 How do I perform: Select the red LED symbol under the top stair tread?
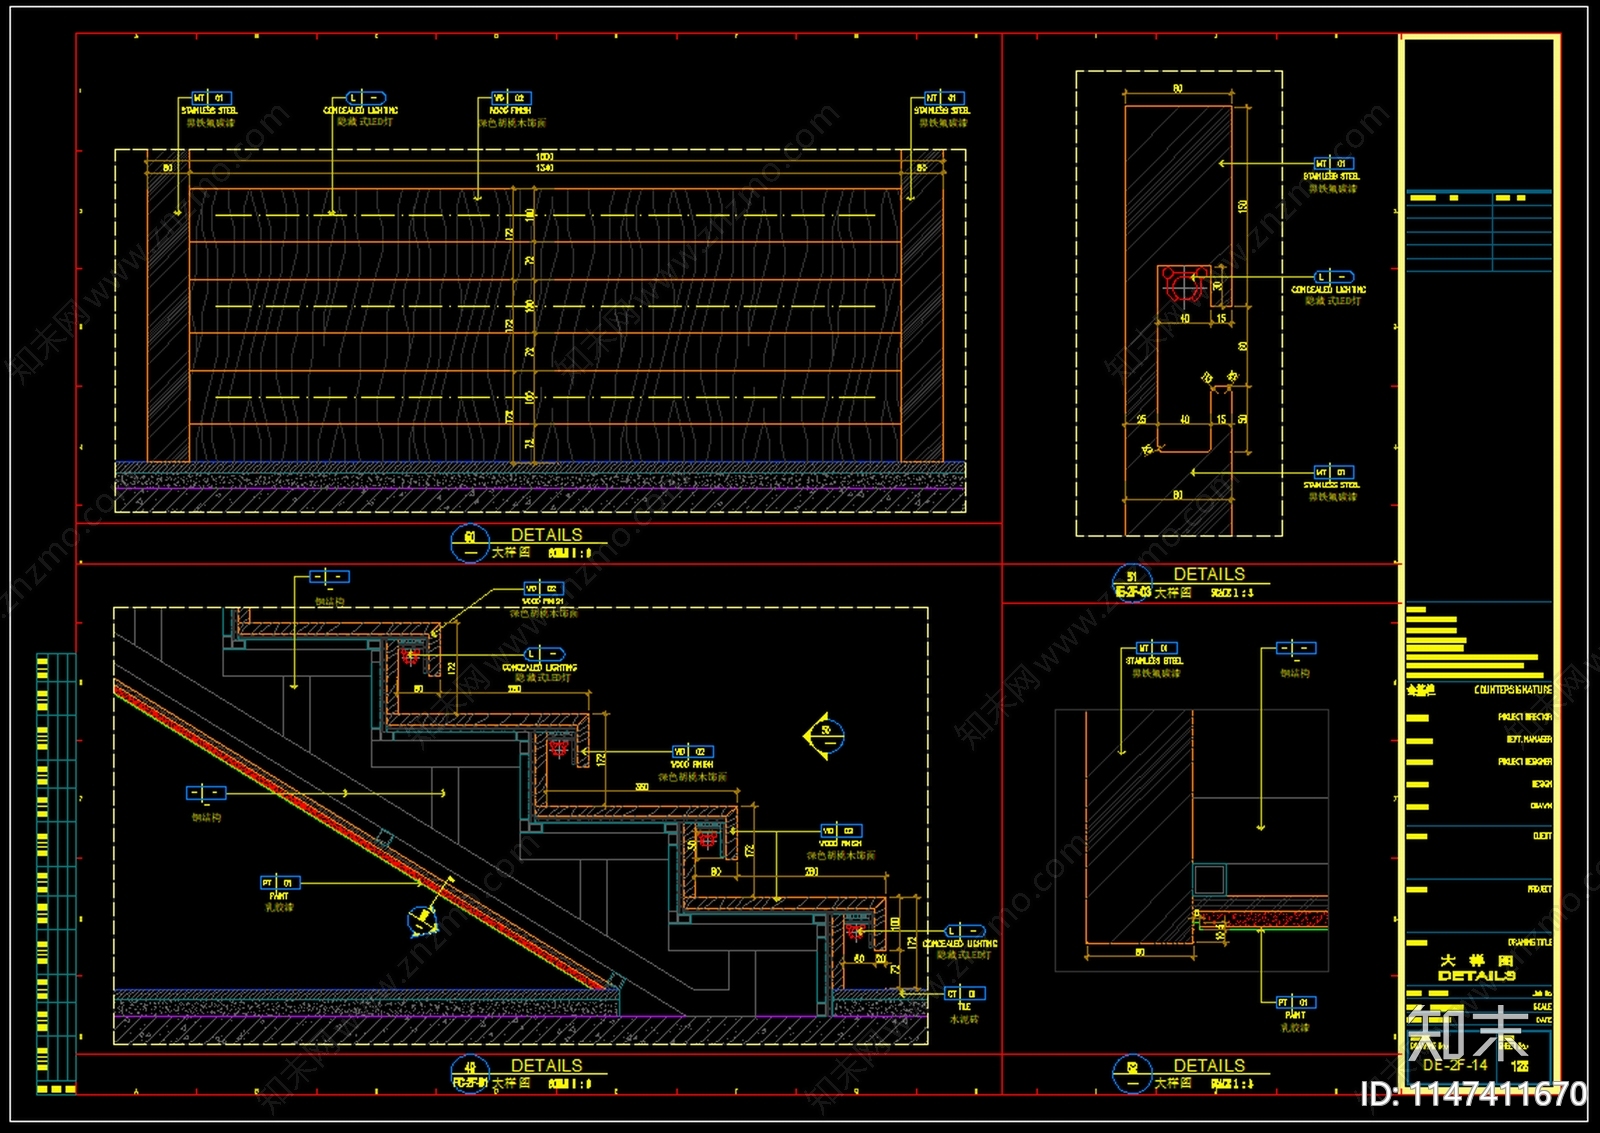[x=410, y=657]
